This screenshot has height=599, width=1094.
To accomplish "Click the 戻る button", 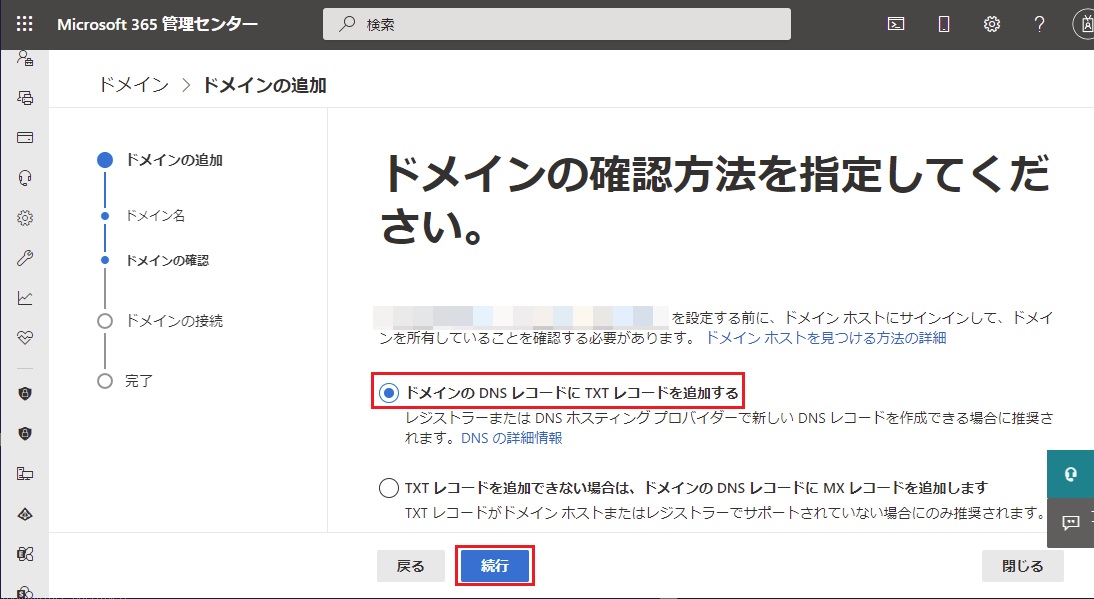I will (x=410, y=566).
